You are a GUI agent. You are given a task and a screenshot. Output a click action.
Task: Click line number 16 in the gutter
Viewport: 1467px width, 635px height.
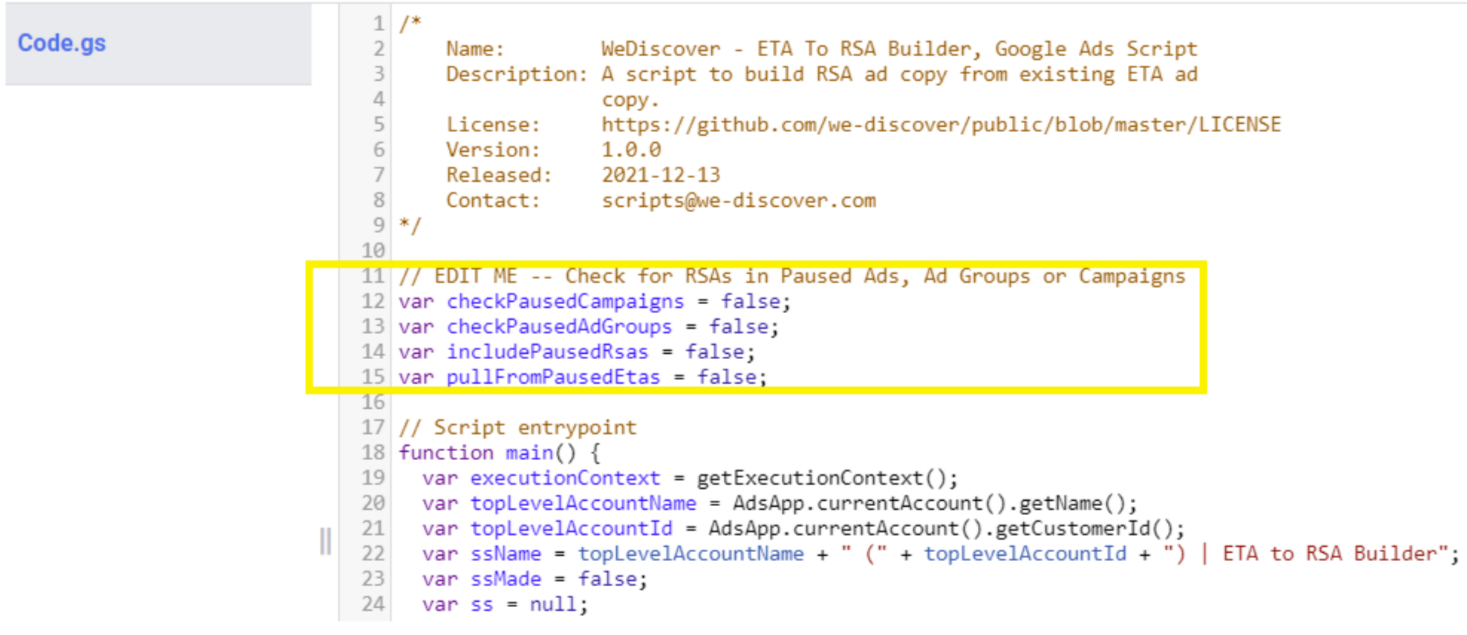click(373, 402)
